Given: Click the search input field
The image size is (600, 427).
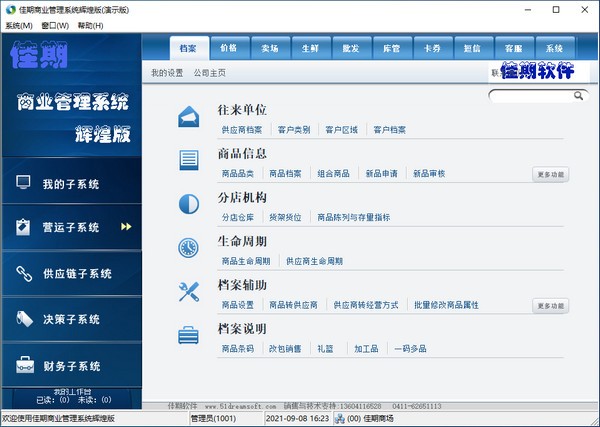Looking at the screenshot, I should click(530, 96).
